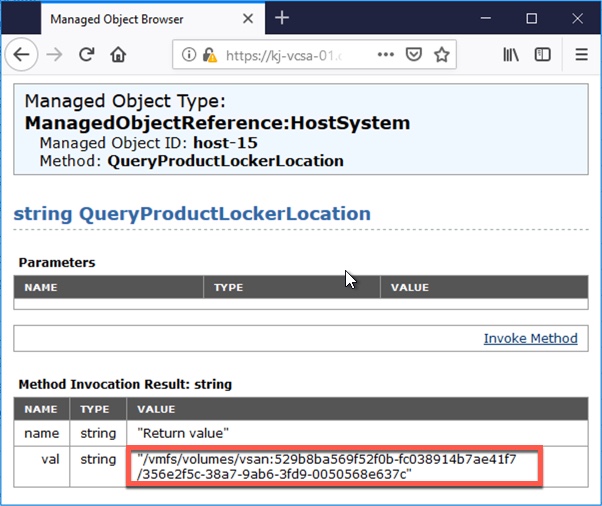
Task: Toggle the sidebar view icon
Action: (542, 55)
